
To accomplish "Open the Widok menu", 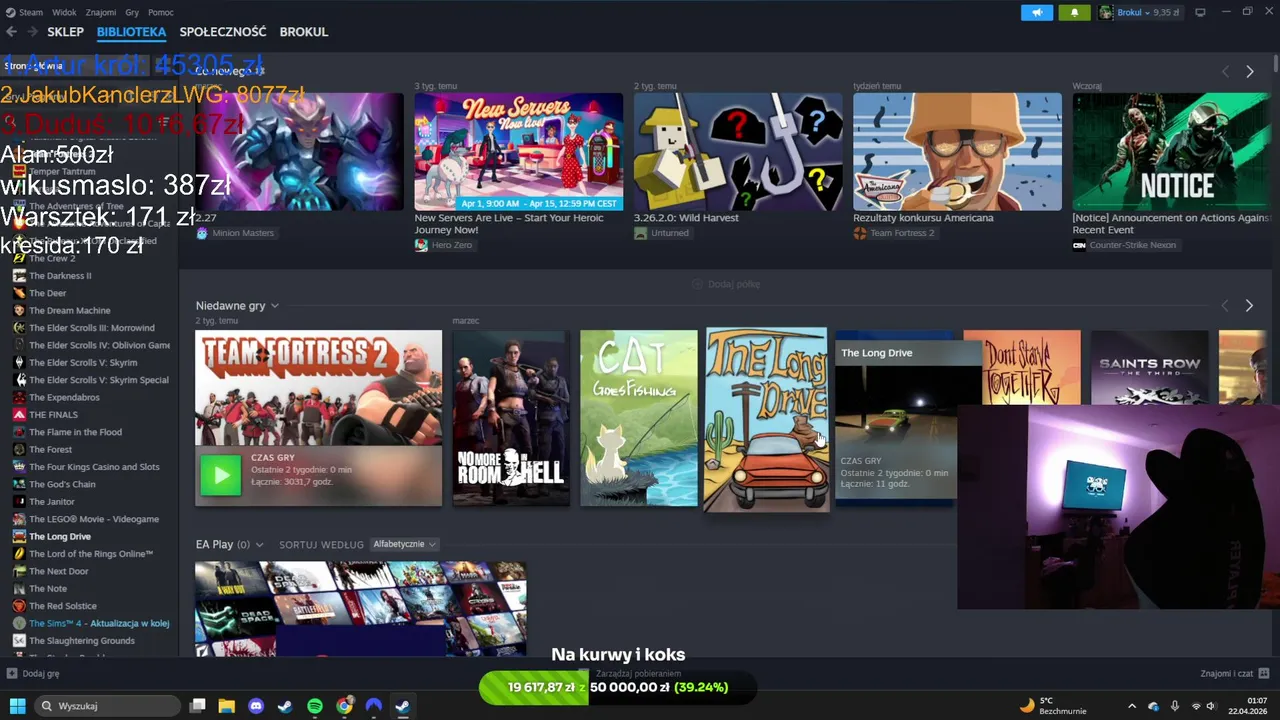I will [64, 12].
